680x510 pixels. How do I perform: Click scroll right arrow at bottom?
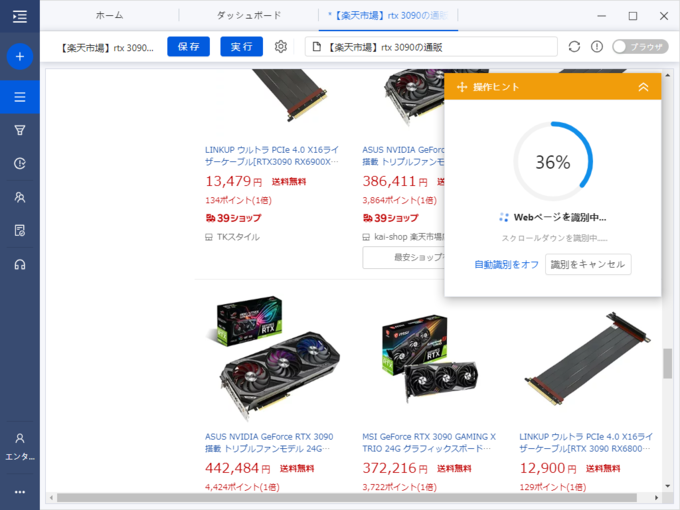656,497
